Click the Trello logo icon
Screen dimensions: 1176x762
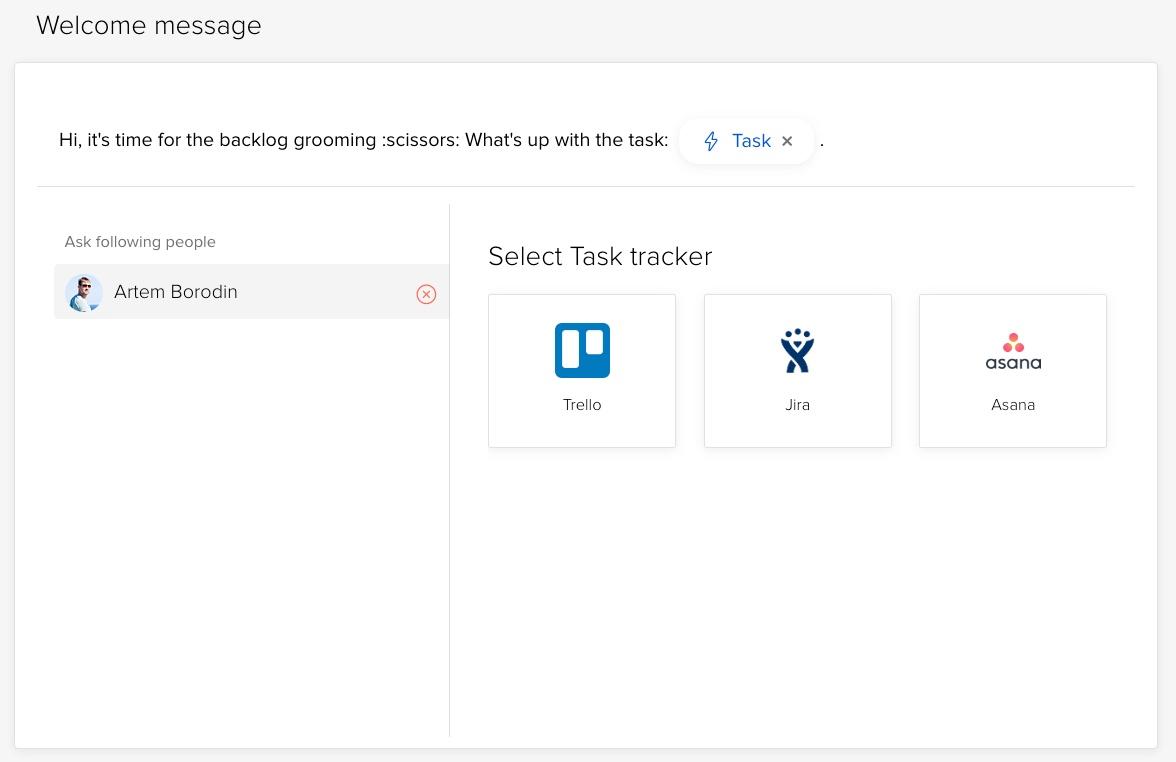coord(582,350)
